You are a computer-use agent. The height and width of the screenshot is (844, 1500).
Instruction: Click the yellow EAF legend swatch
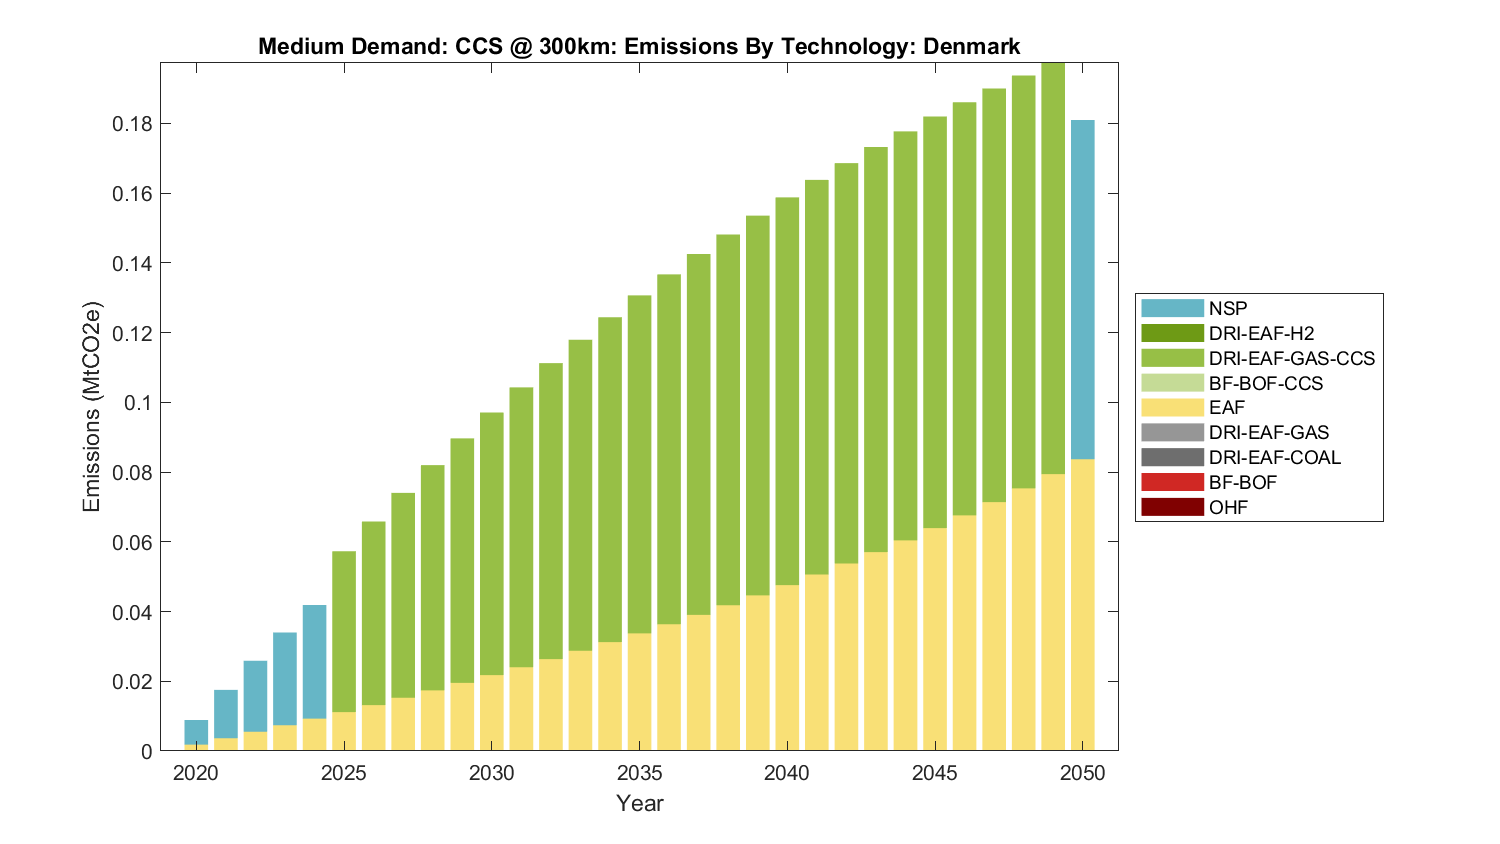coord(1171,408)
